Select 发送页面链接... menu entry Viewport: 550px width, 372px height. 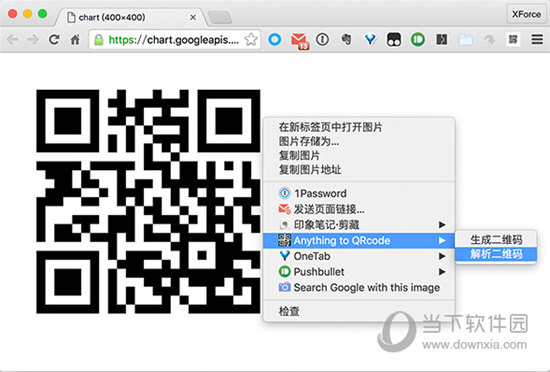coord(359,209)
